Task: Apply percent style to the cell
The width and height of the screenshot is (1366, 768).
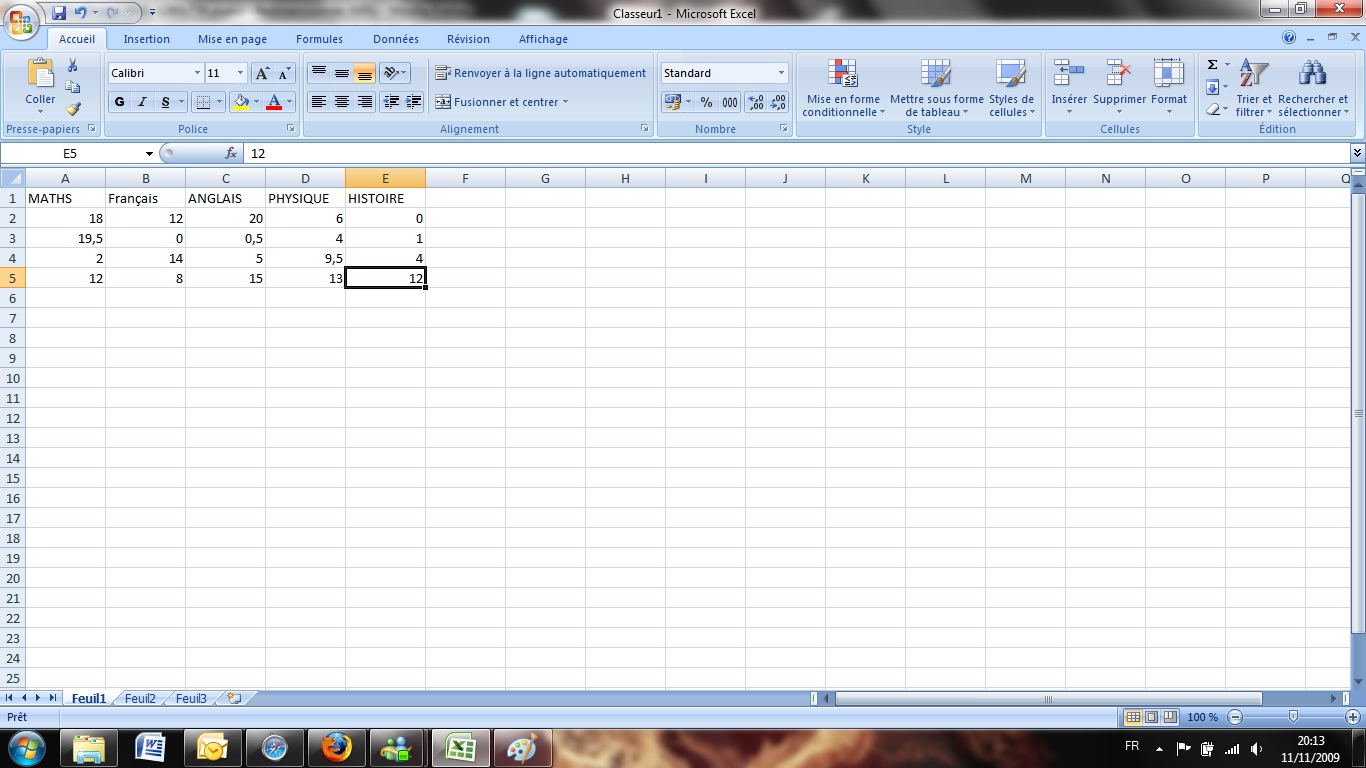Action: point(706,102)
